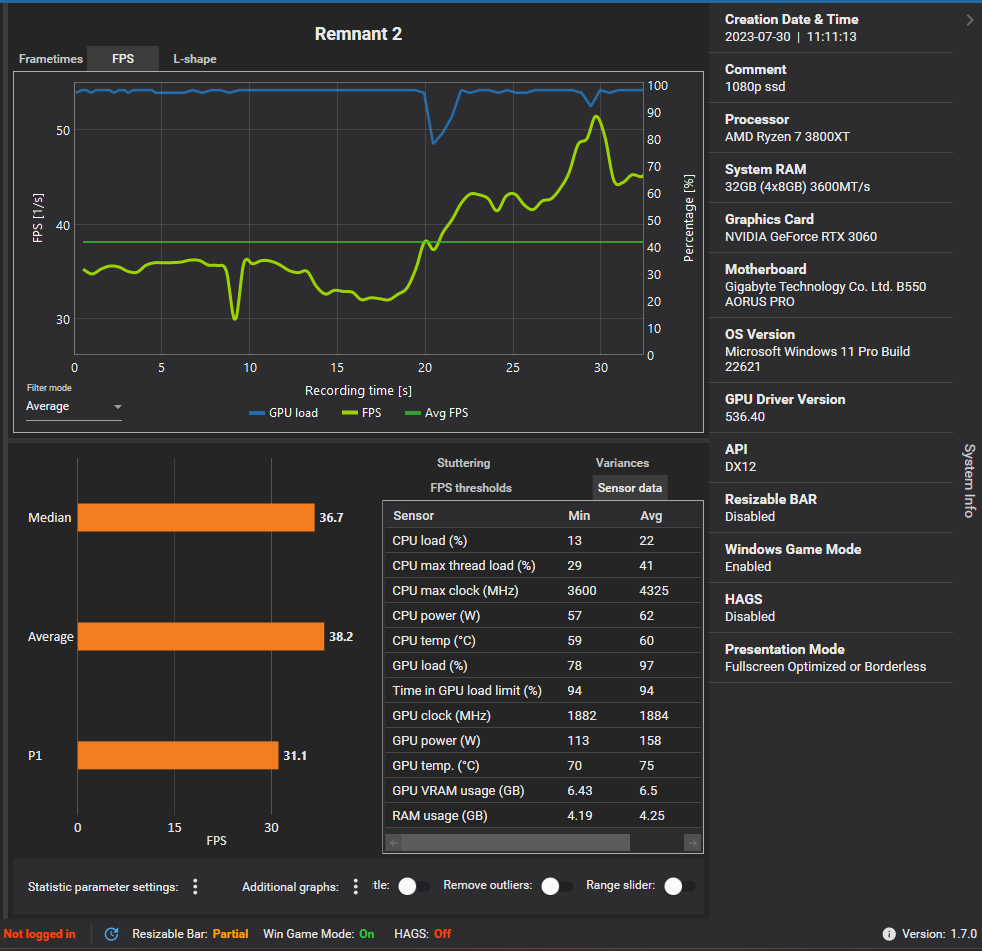Screen dimensions: 982x951
Task: Select the RAM usage (GB) row
Action: click(542, 816)
